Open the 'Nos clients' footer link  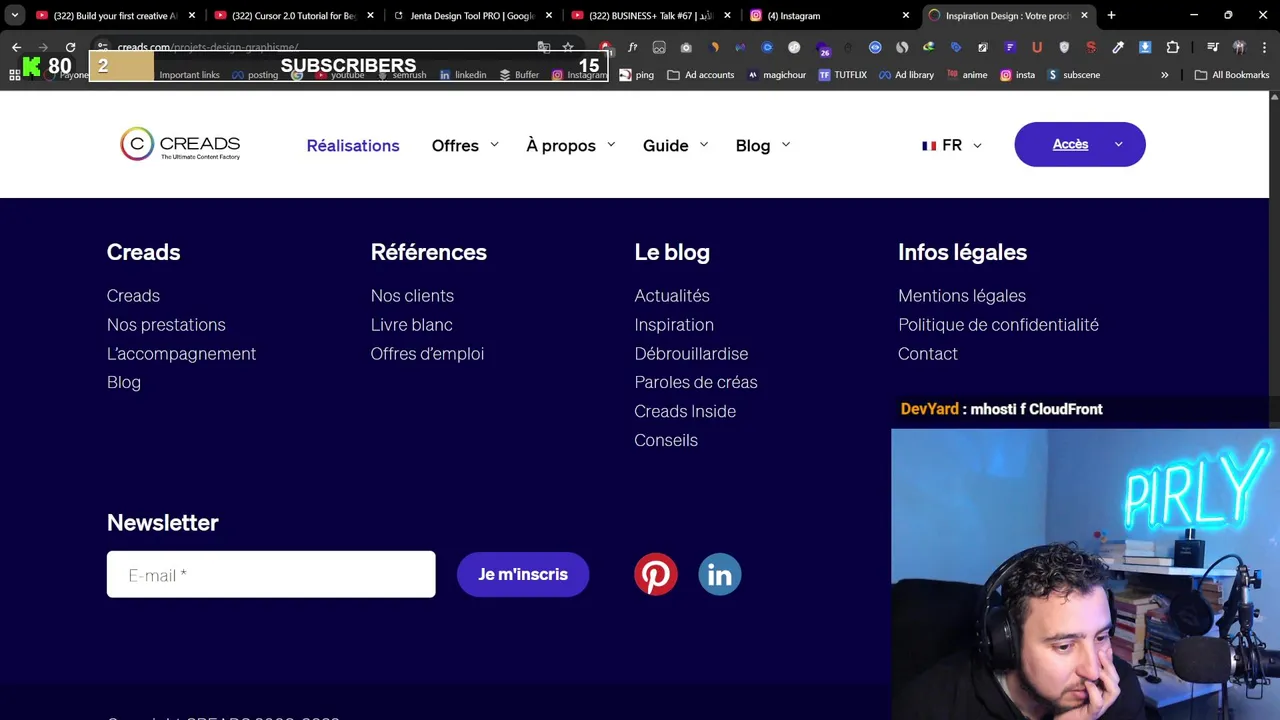click(x=412, y=296)
